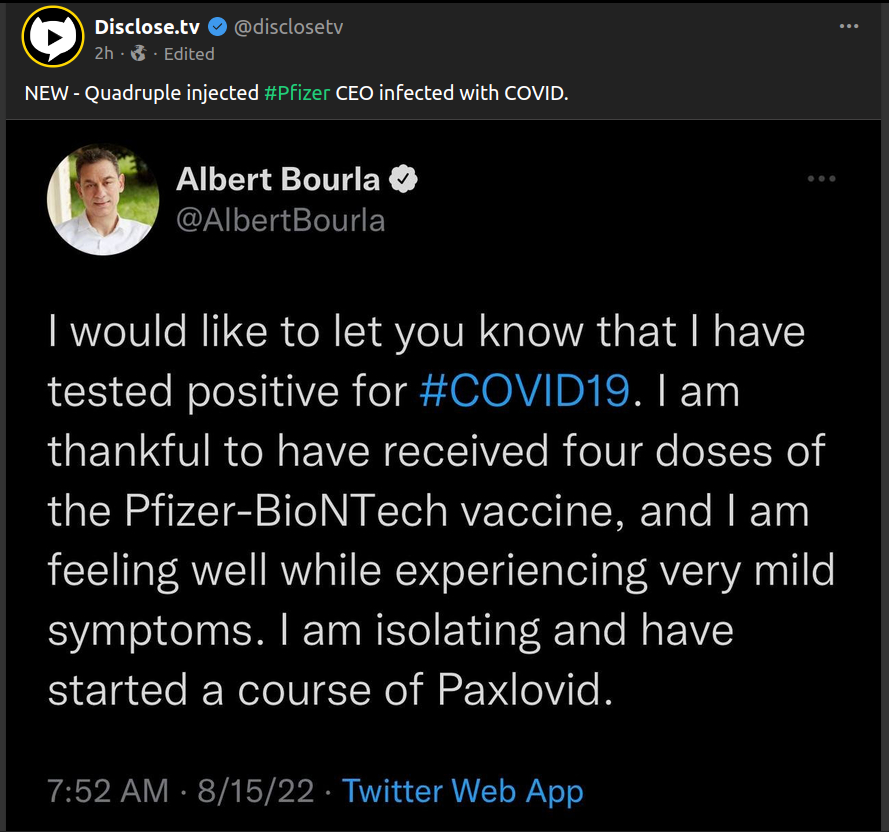The height and width of the screenshot is (832, 889).
Task: Open the three-dot menu in the tweet
Action: [x=820, y=179]
